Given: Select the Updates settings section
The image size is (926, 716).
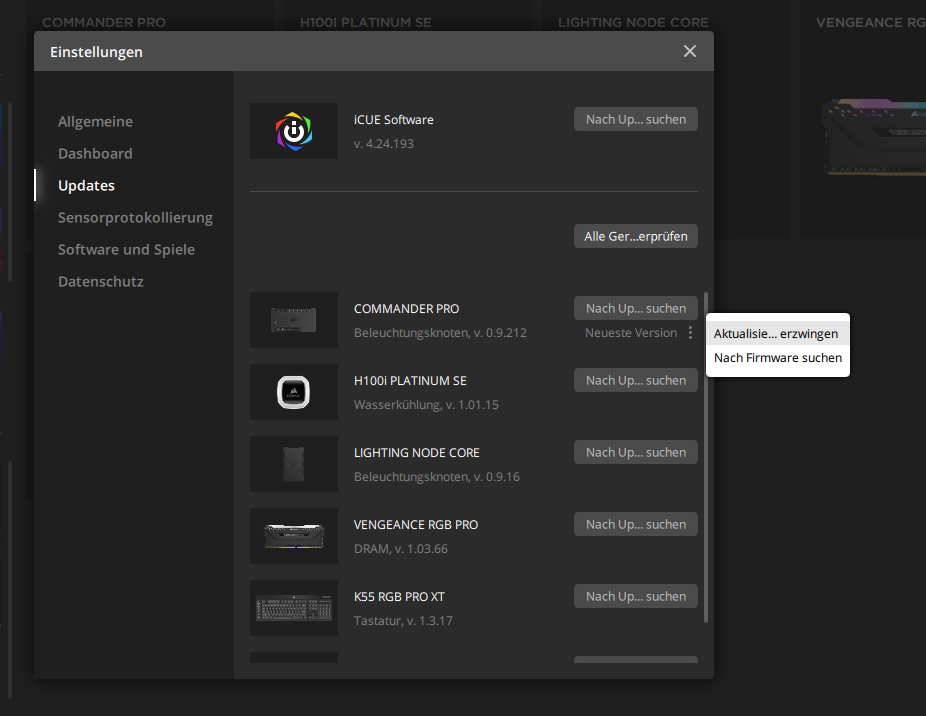Looking at the screenshot, I should tap(86, 185).
